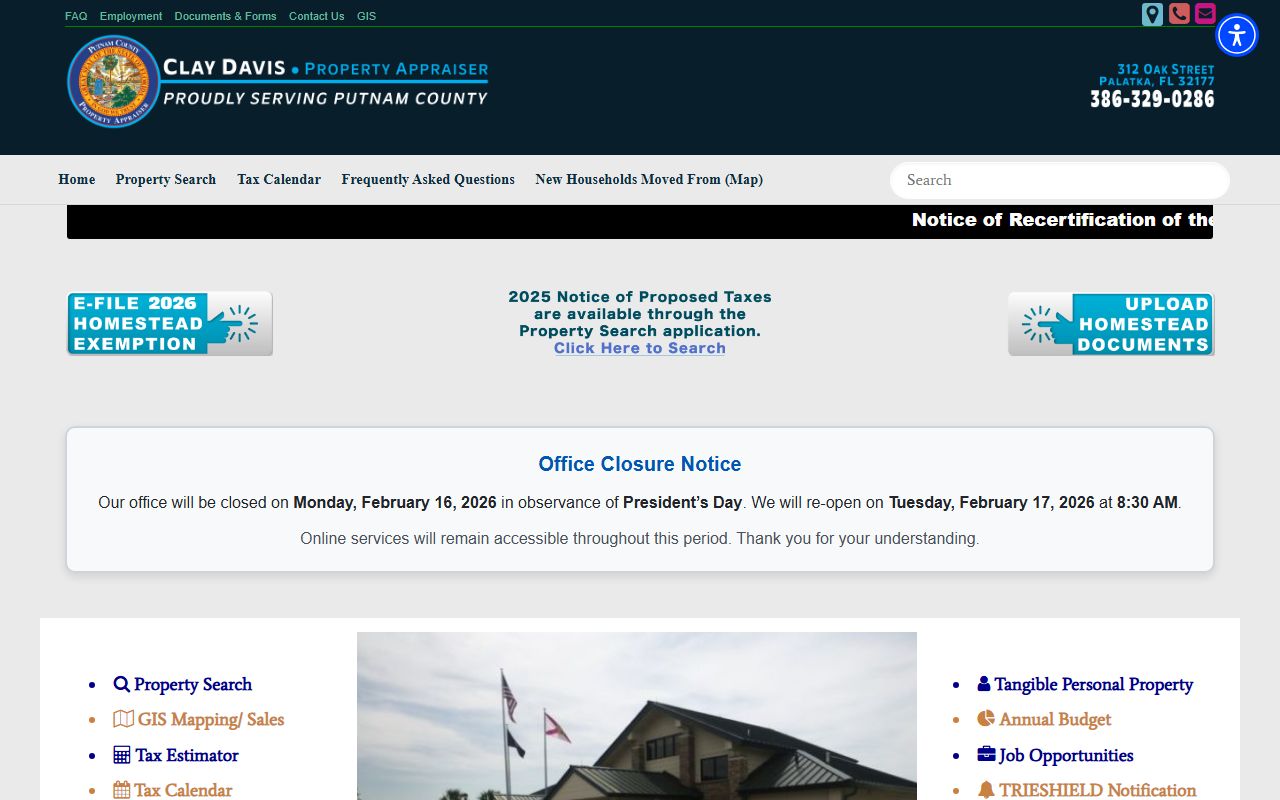
Task: Click the map icon beside GIS Mapping/ Sales
Action: pos(123,719)
